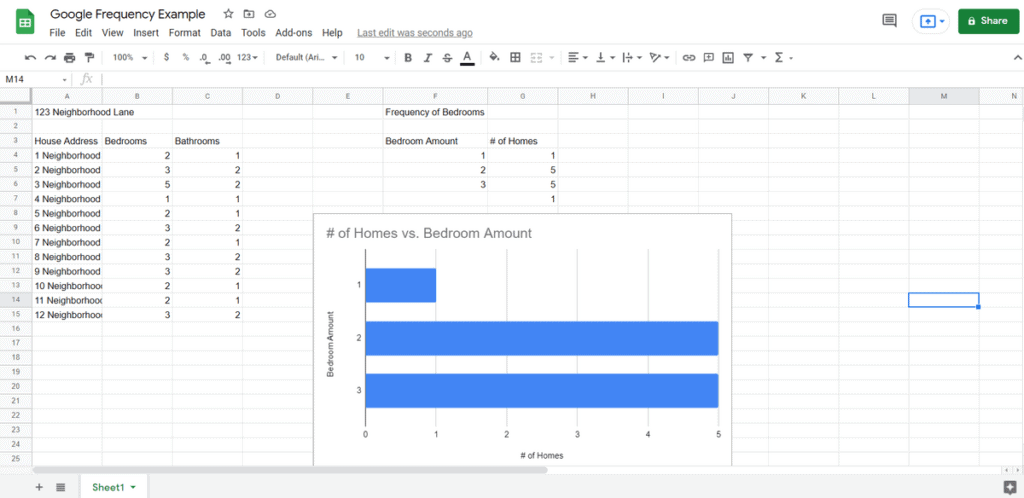Open the font size 10 dropdown

[x=372, y=57]
